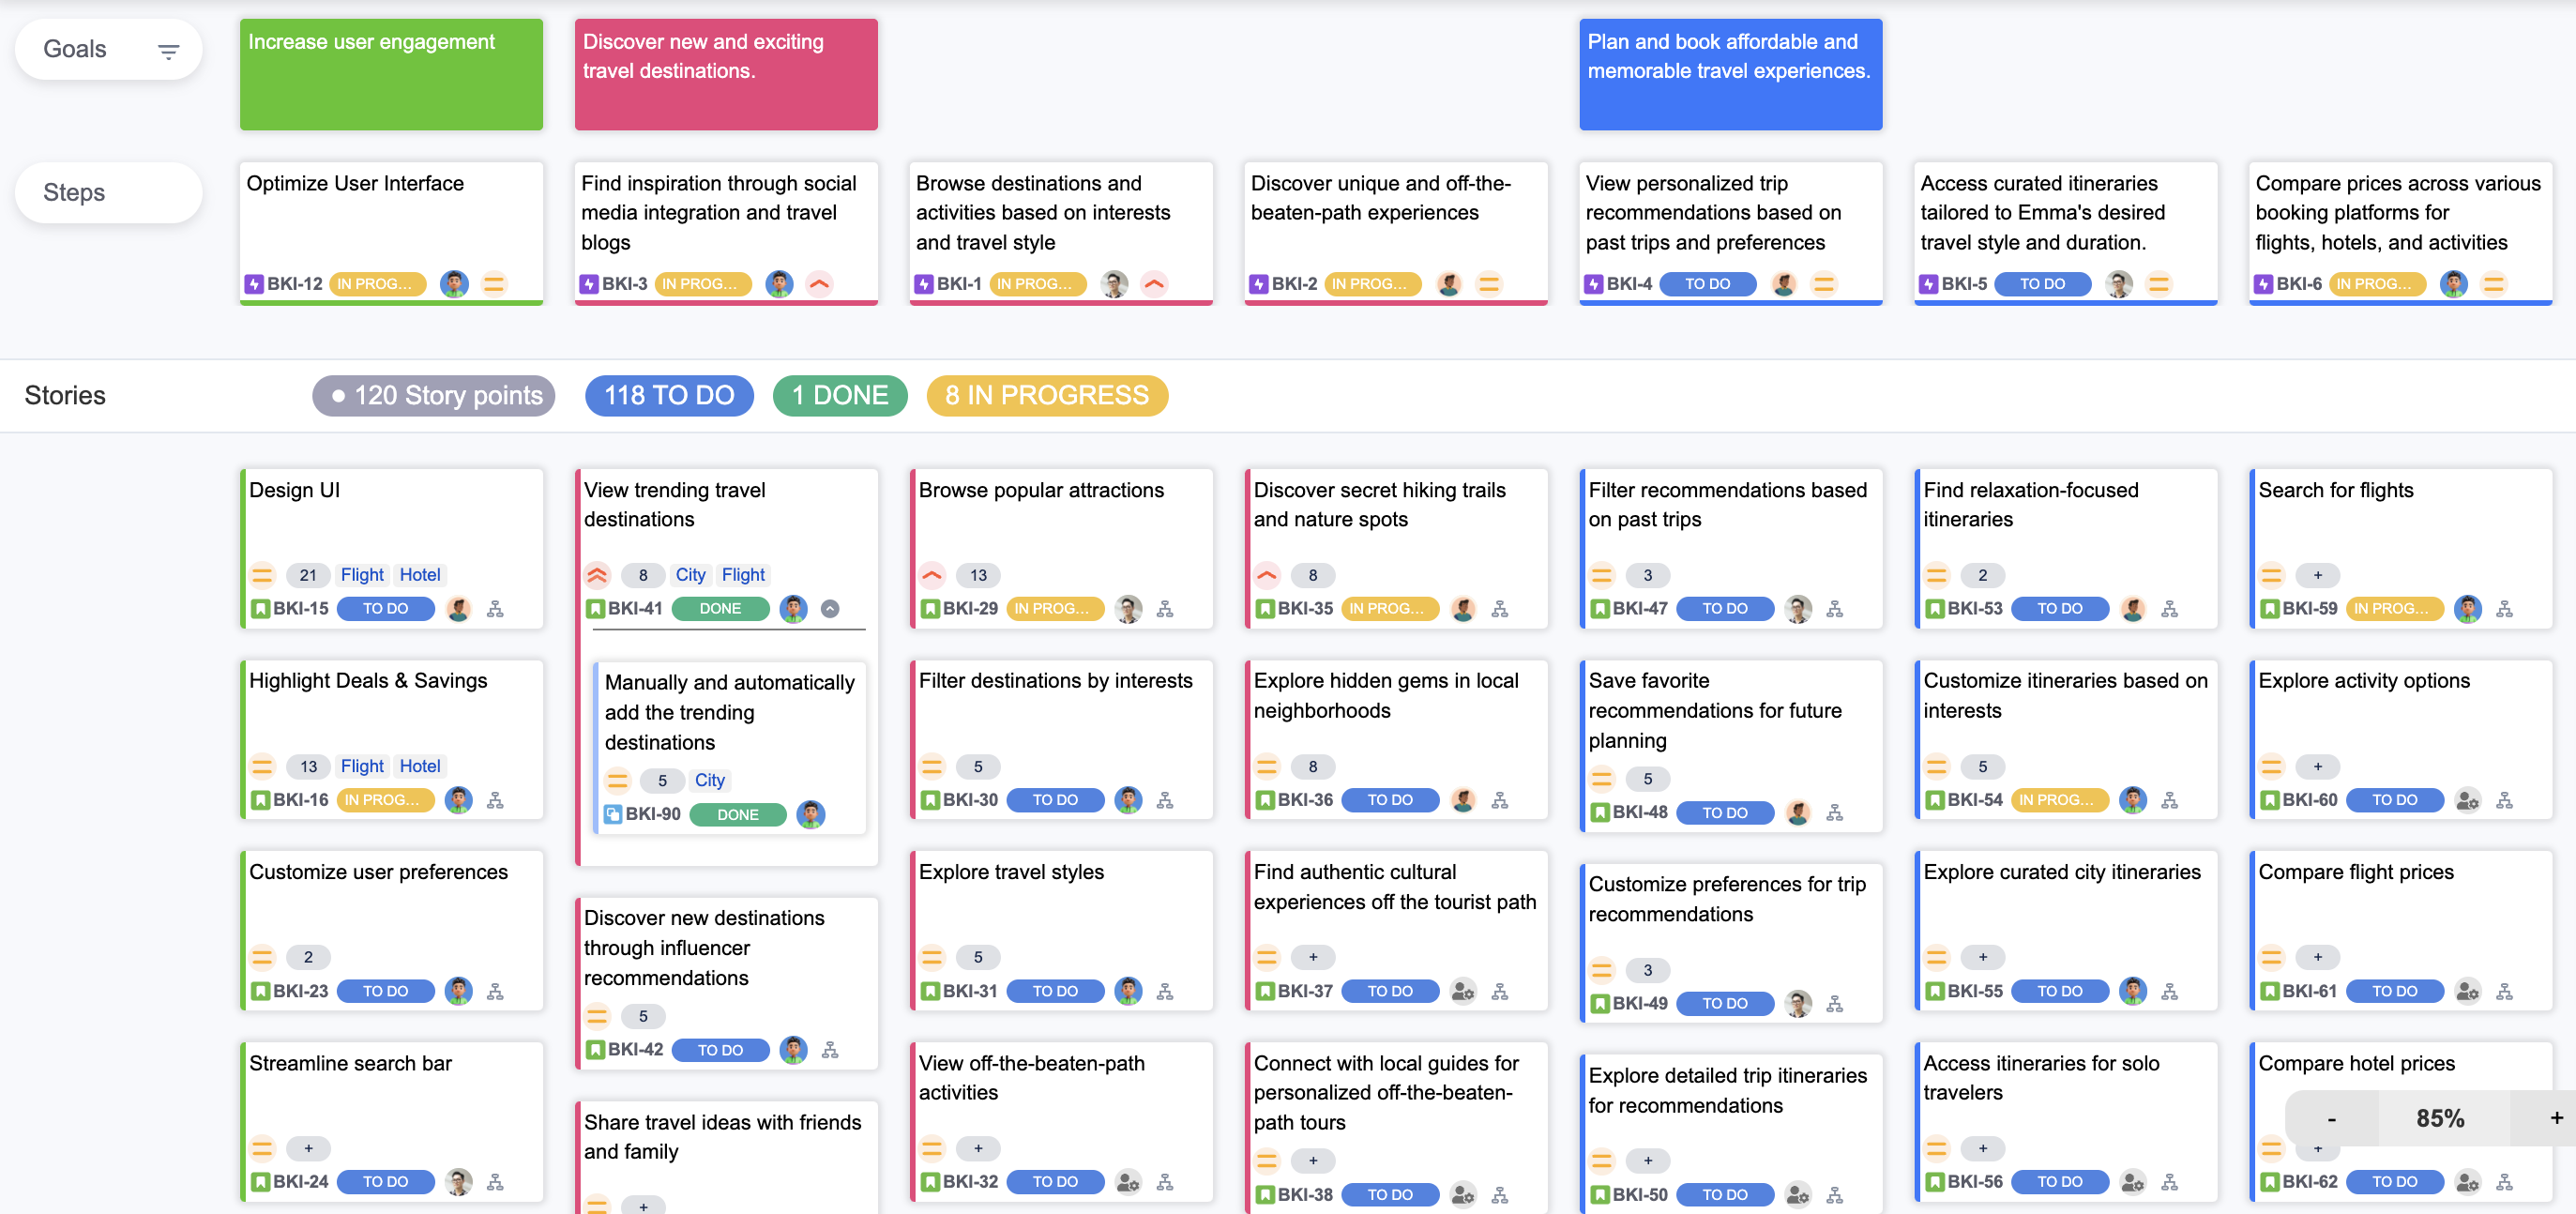The width and height of the screenshot is (2576, 1214).
Task: Open the TO DO status dropdown on BKI-4
Action: (1707, 284)
